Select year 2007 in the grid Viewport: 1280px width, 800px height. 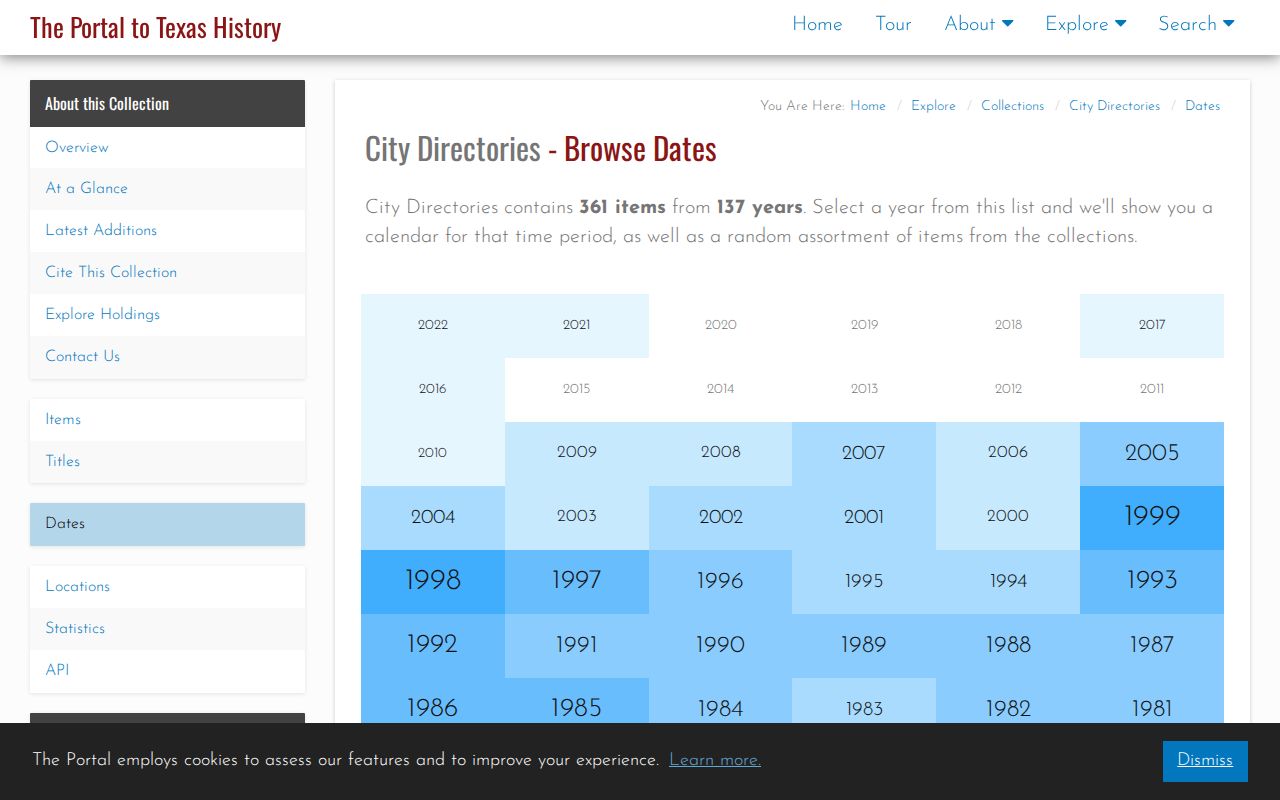(864, 453)
